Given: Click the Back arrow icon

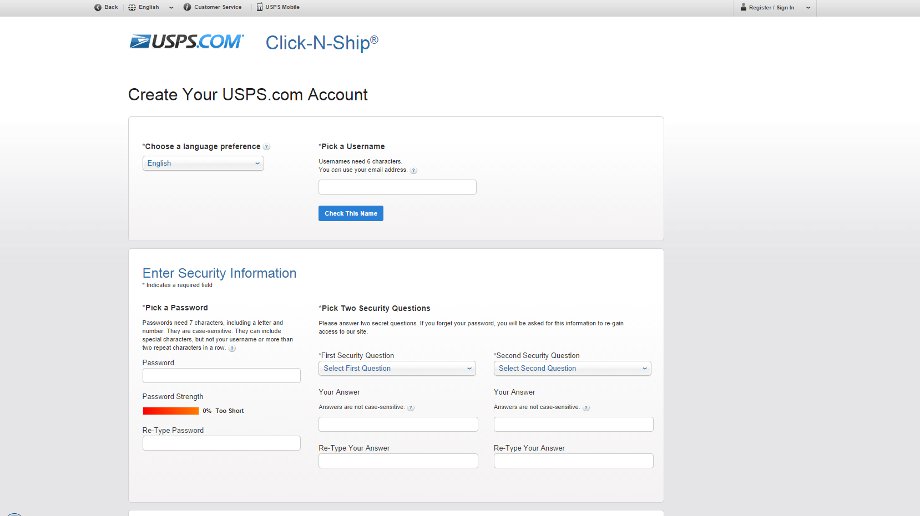Looking at the screenshot, I should [97, 7].
